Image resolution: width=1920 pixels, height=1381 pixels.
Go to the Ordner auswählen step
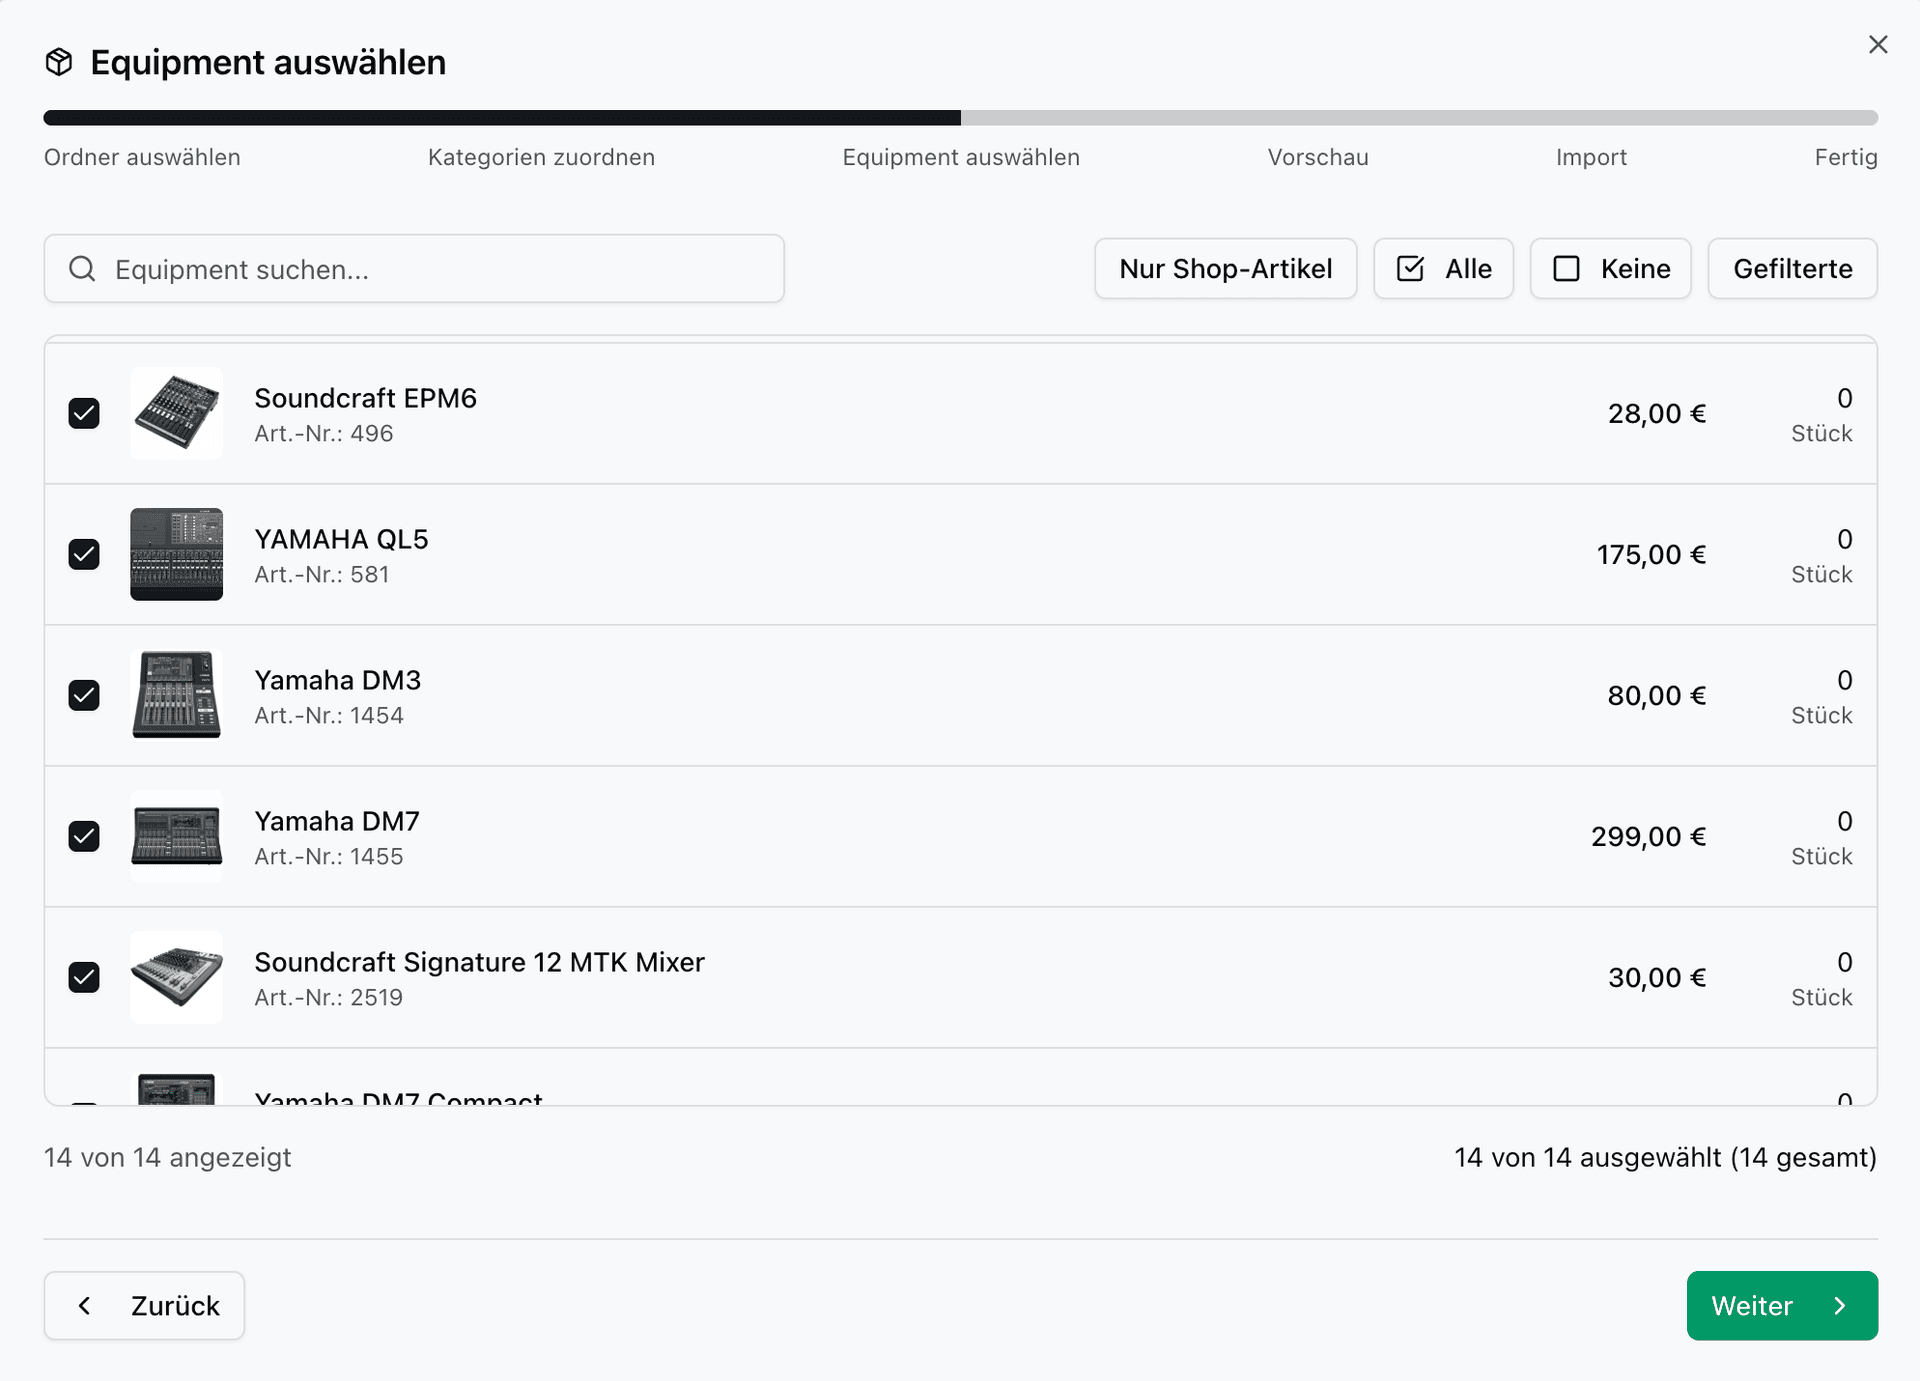142,157
